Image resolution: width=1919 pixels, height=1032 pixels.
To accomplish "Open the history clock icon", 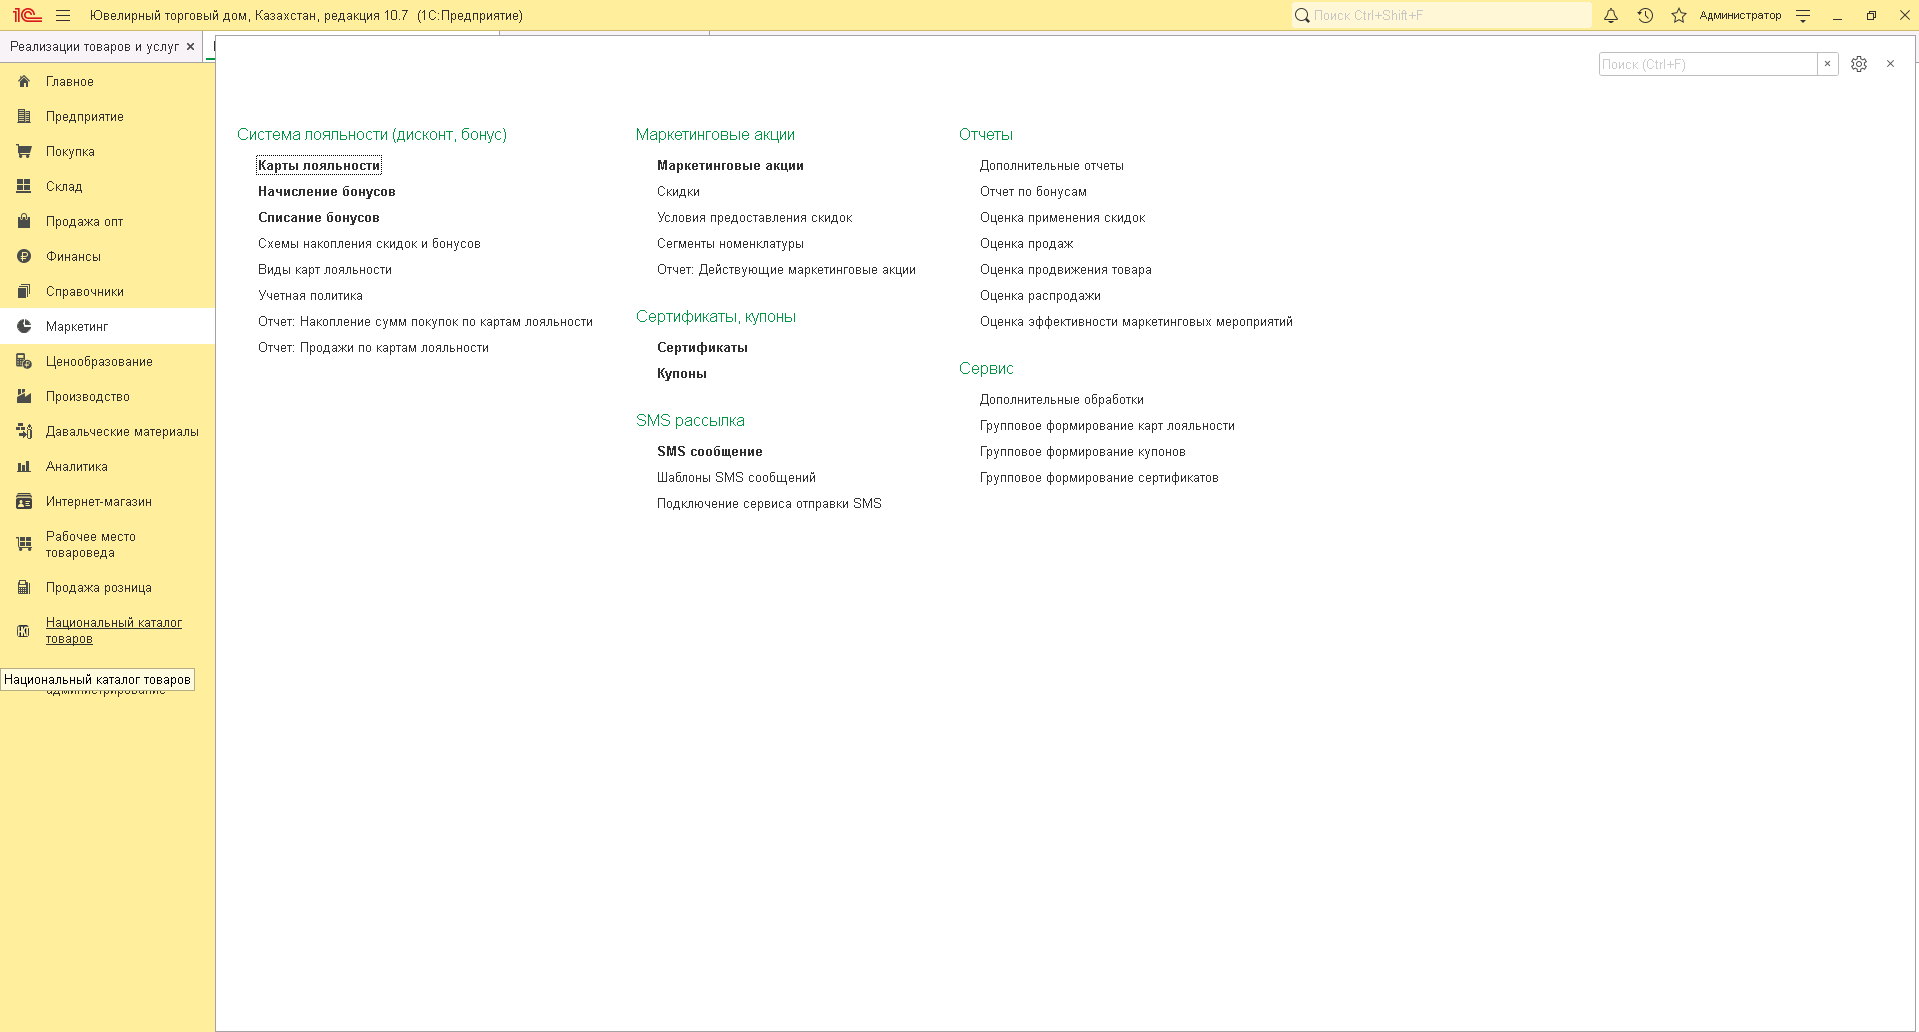I will pos(1645,15).
